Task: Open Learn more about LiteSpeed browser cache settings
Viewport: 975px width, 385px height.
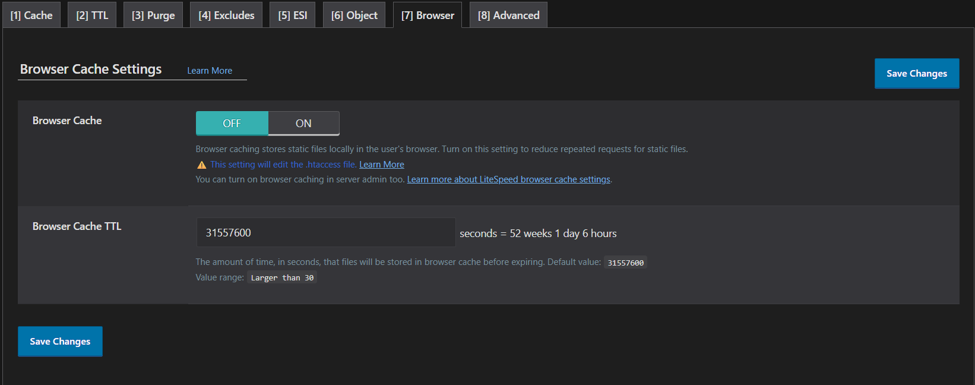Action: [x=509, y=180]
